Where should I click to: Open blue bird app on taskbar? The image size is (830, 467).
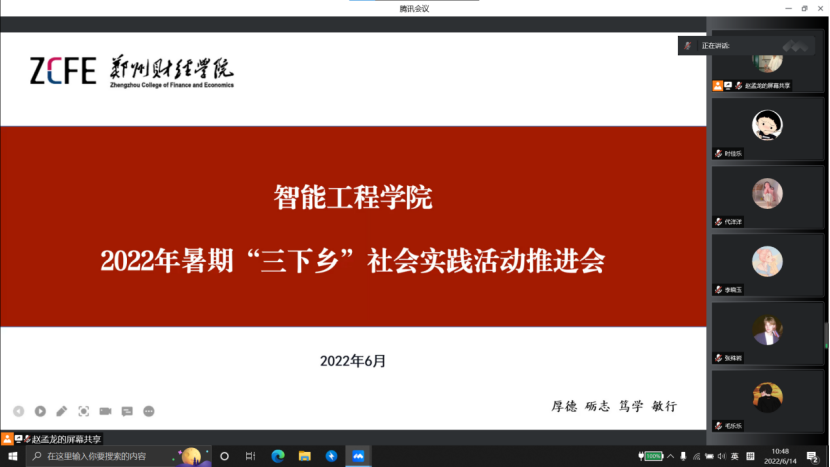pos(331,456)
